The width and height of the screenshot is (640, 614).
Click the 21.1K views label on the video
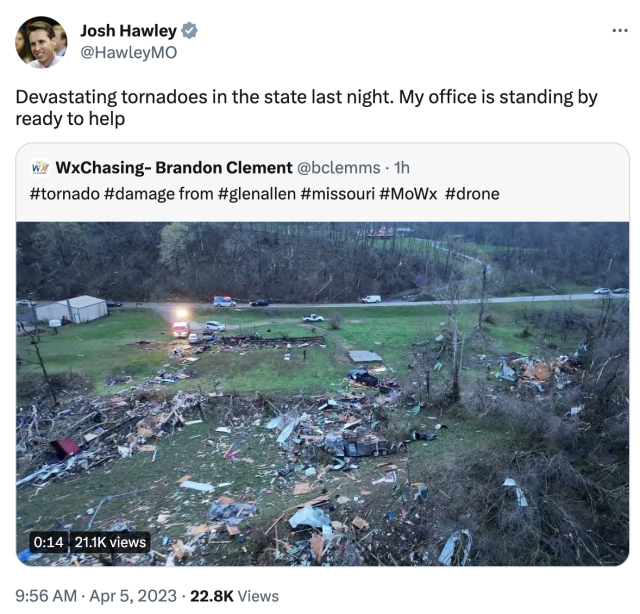111,542
